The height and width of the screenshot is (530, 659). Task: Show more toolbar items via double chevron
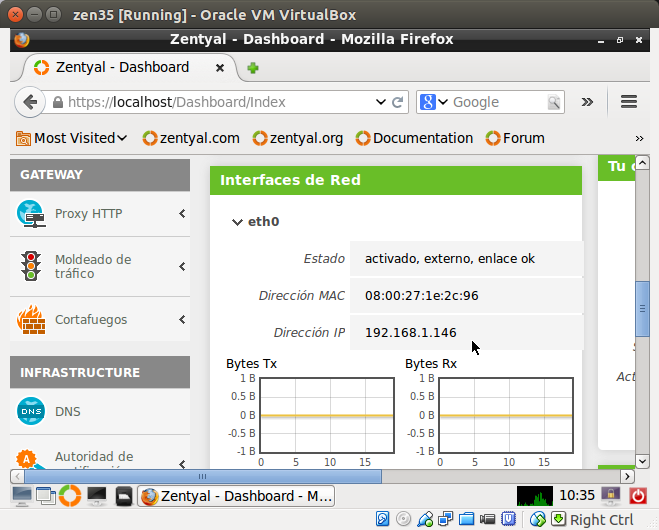click(587, 102)
